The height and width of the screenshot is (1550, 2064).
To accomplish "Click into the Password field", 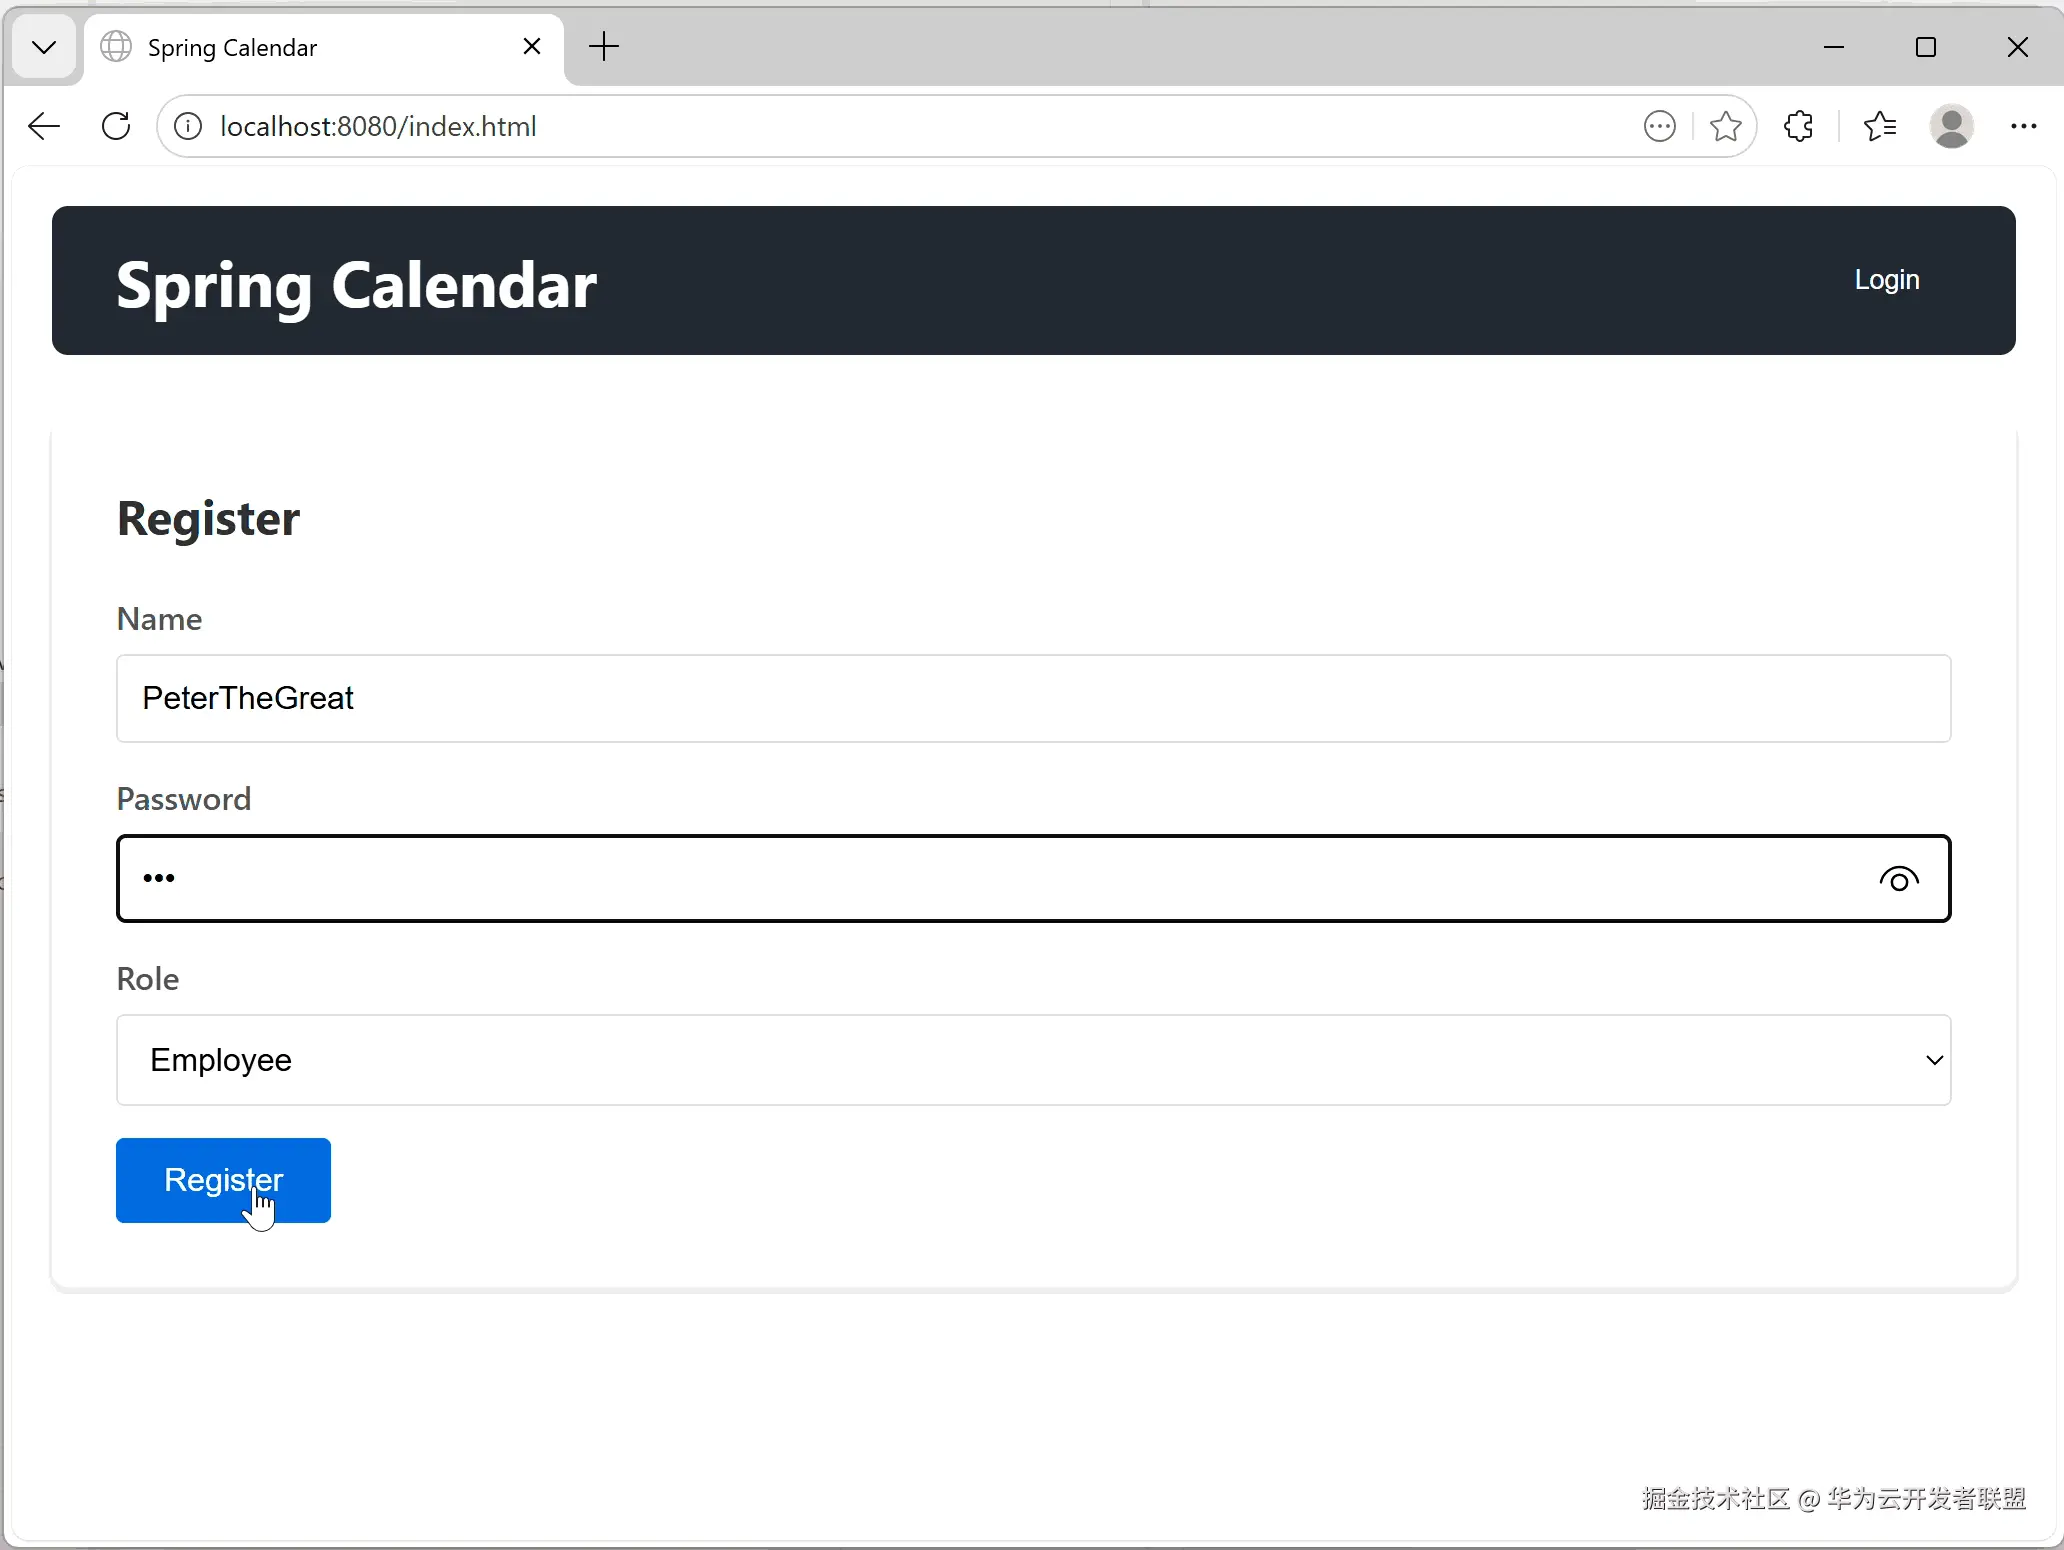I will (1000, 879).
